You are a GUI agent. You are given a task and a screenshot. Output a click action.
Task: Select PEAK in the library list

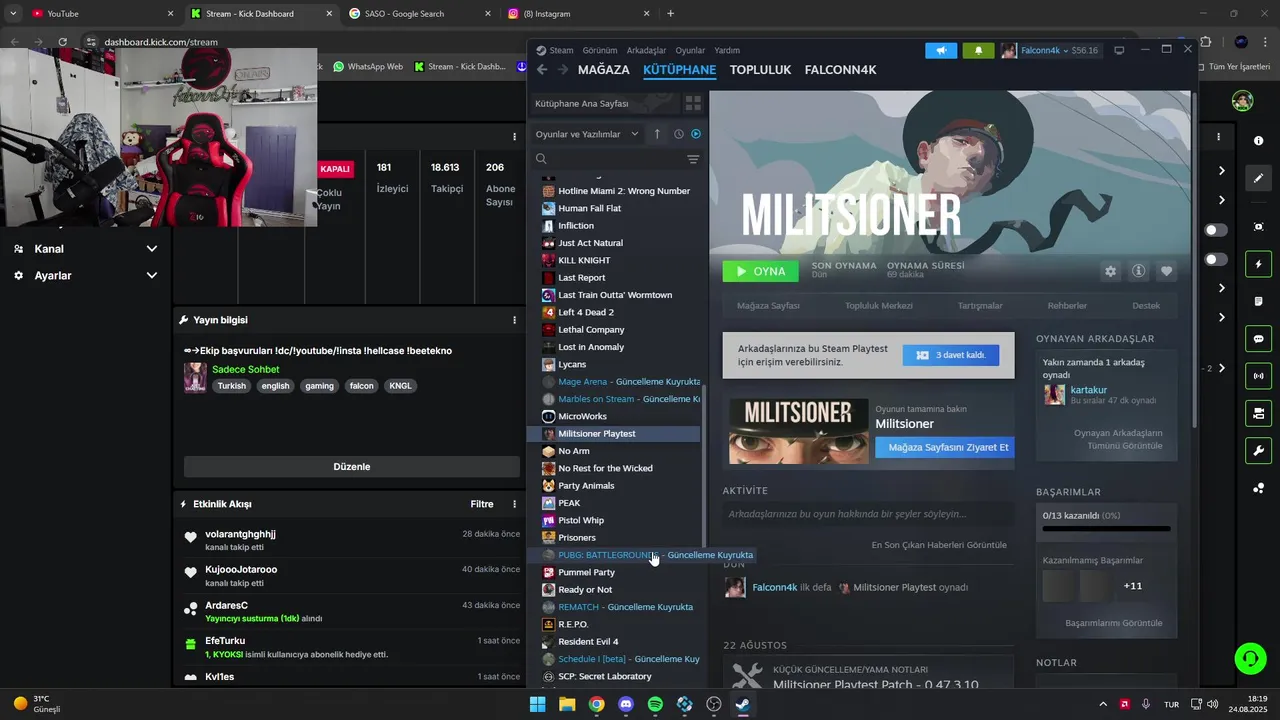click(x=568, y=503)
